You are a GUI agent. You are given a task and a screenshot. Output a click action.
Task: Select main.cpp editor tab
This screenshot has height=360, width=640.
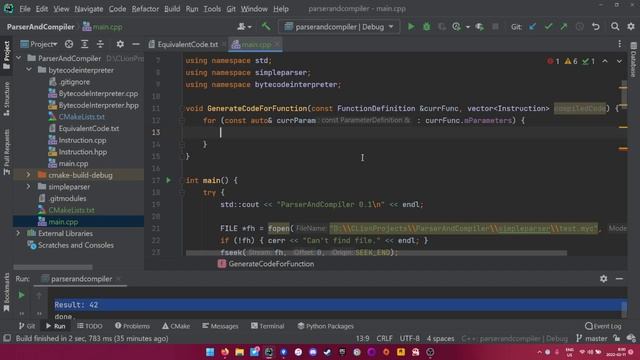point(256,44)
